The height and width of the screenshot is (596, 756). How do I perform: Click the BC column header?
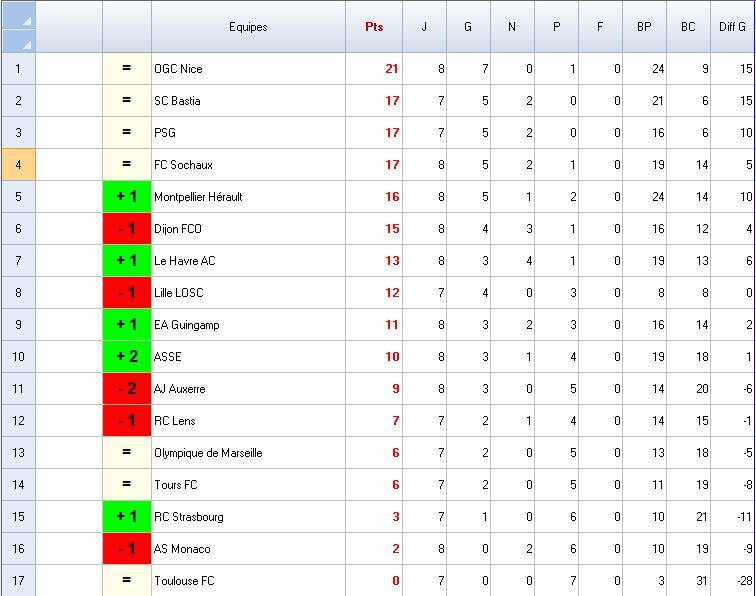point(688,27)
